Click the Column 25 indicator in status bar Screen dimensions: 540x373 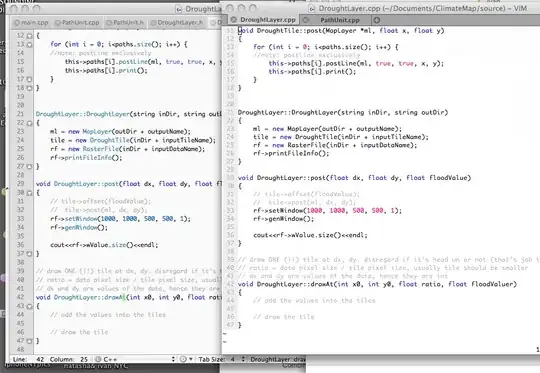click(x=69, y=359)
